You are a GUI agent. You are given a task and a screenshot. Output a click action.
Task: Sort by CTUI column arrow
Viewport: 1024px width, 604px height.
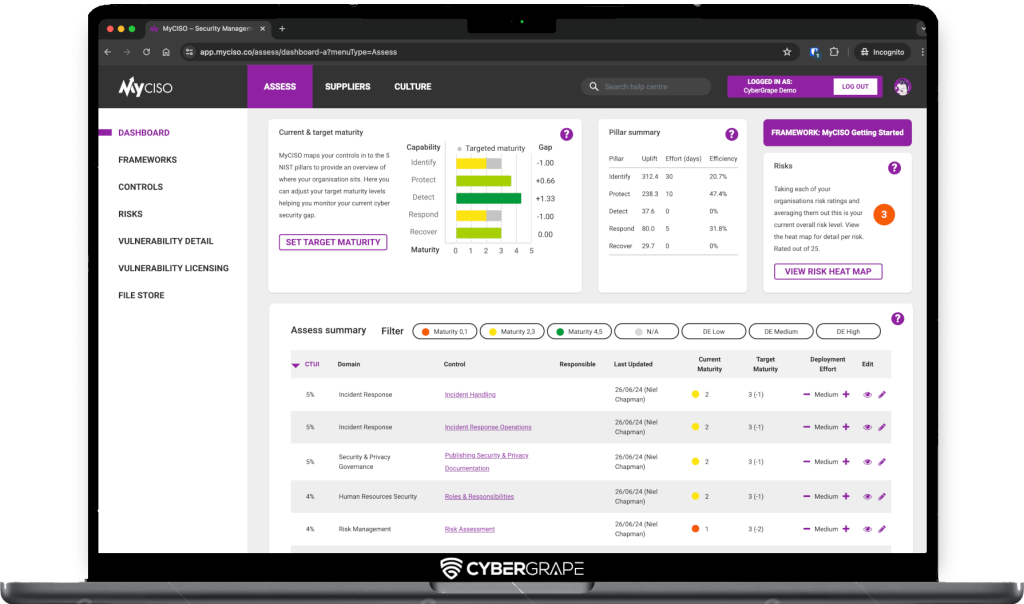(296, 365)
